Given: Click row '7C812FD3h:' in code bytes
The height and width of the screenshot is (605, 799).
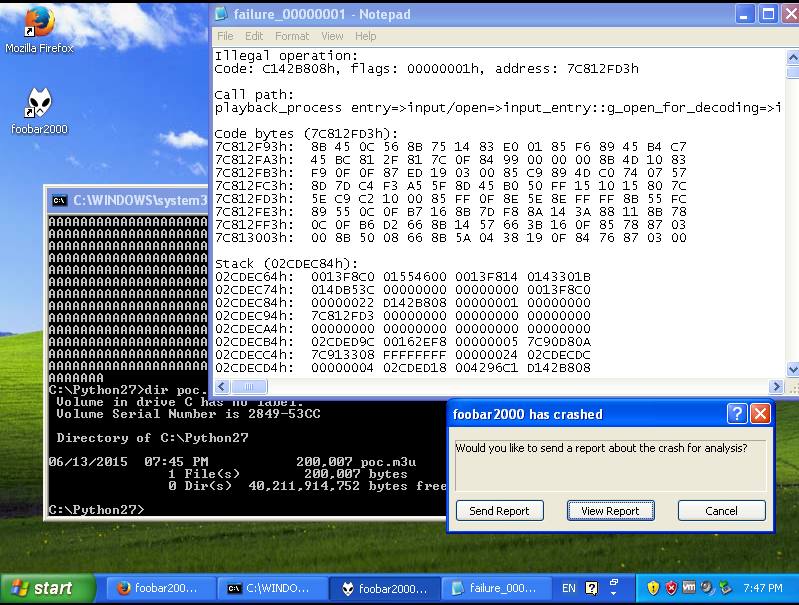Looking at the screenshot, I should pyautogui.click(x=450, y=199).
